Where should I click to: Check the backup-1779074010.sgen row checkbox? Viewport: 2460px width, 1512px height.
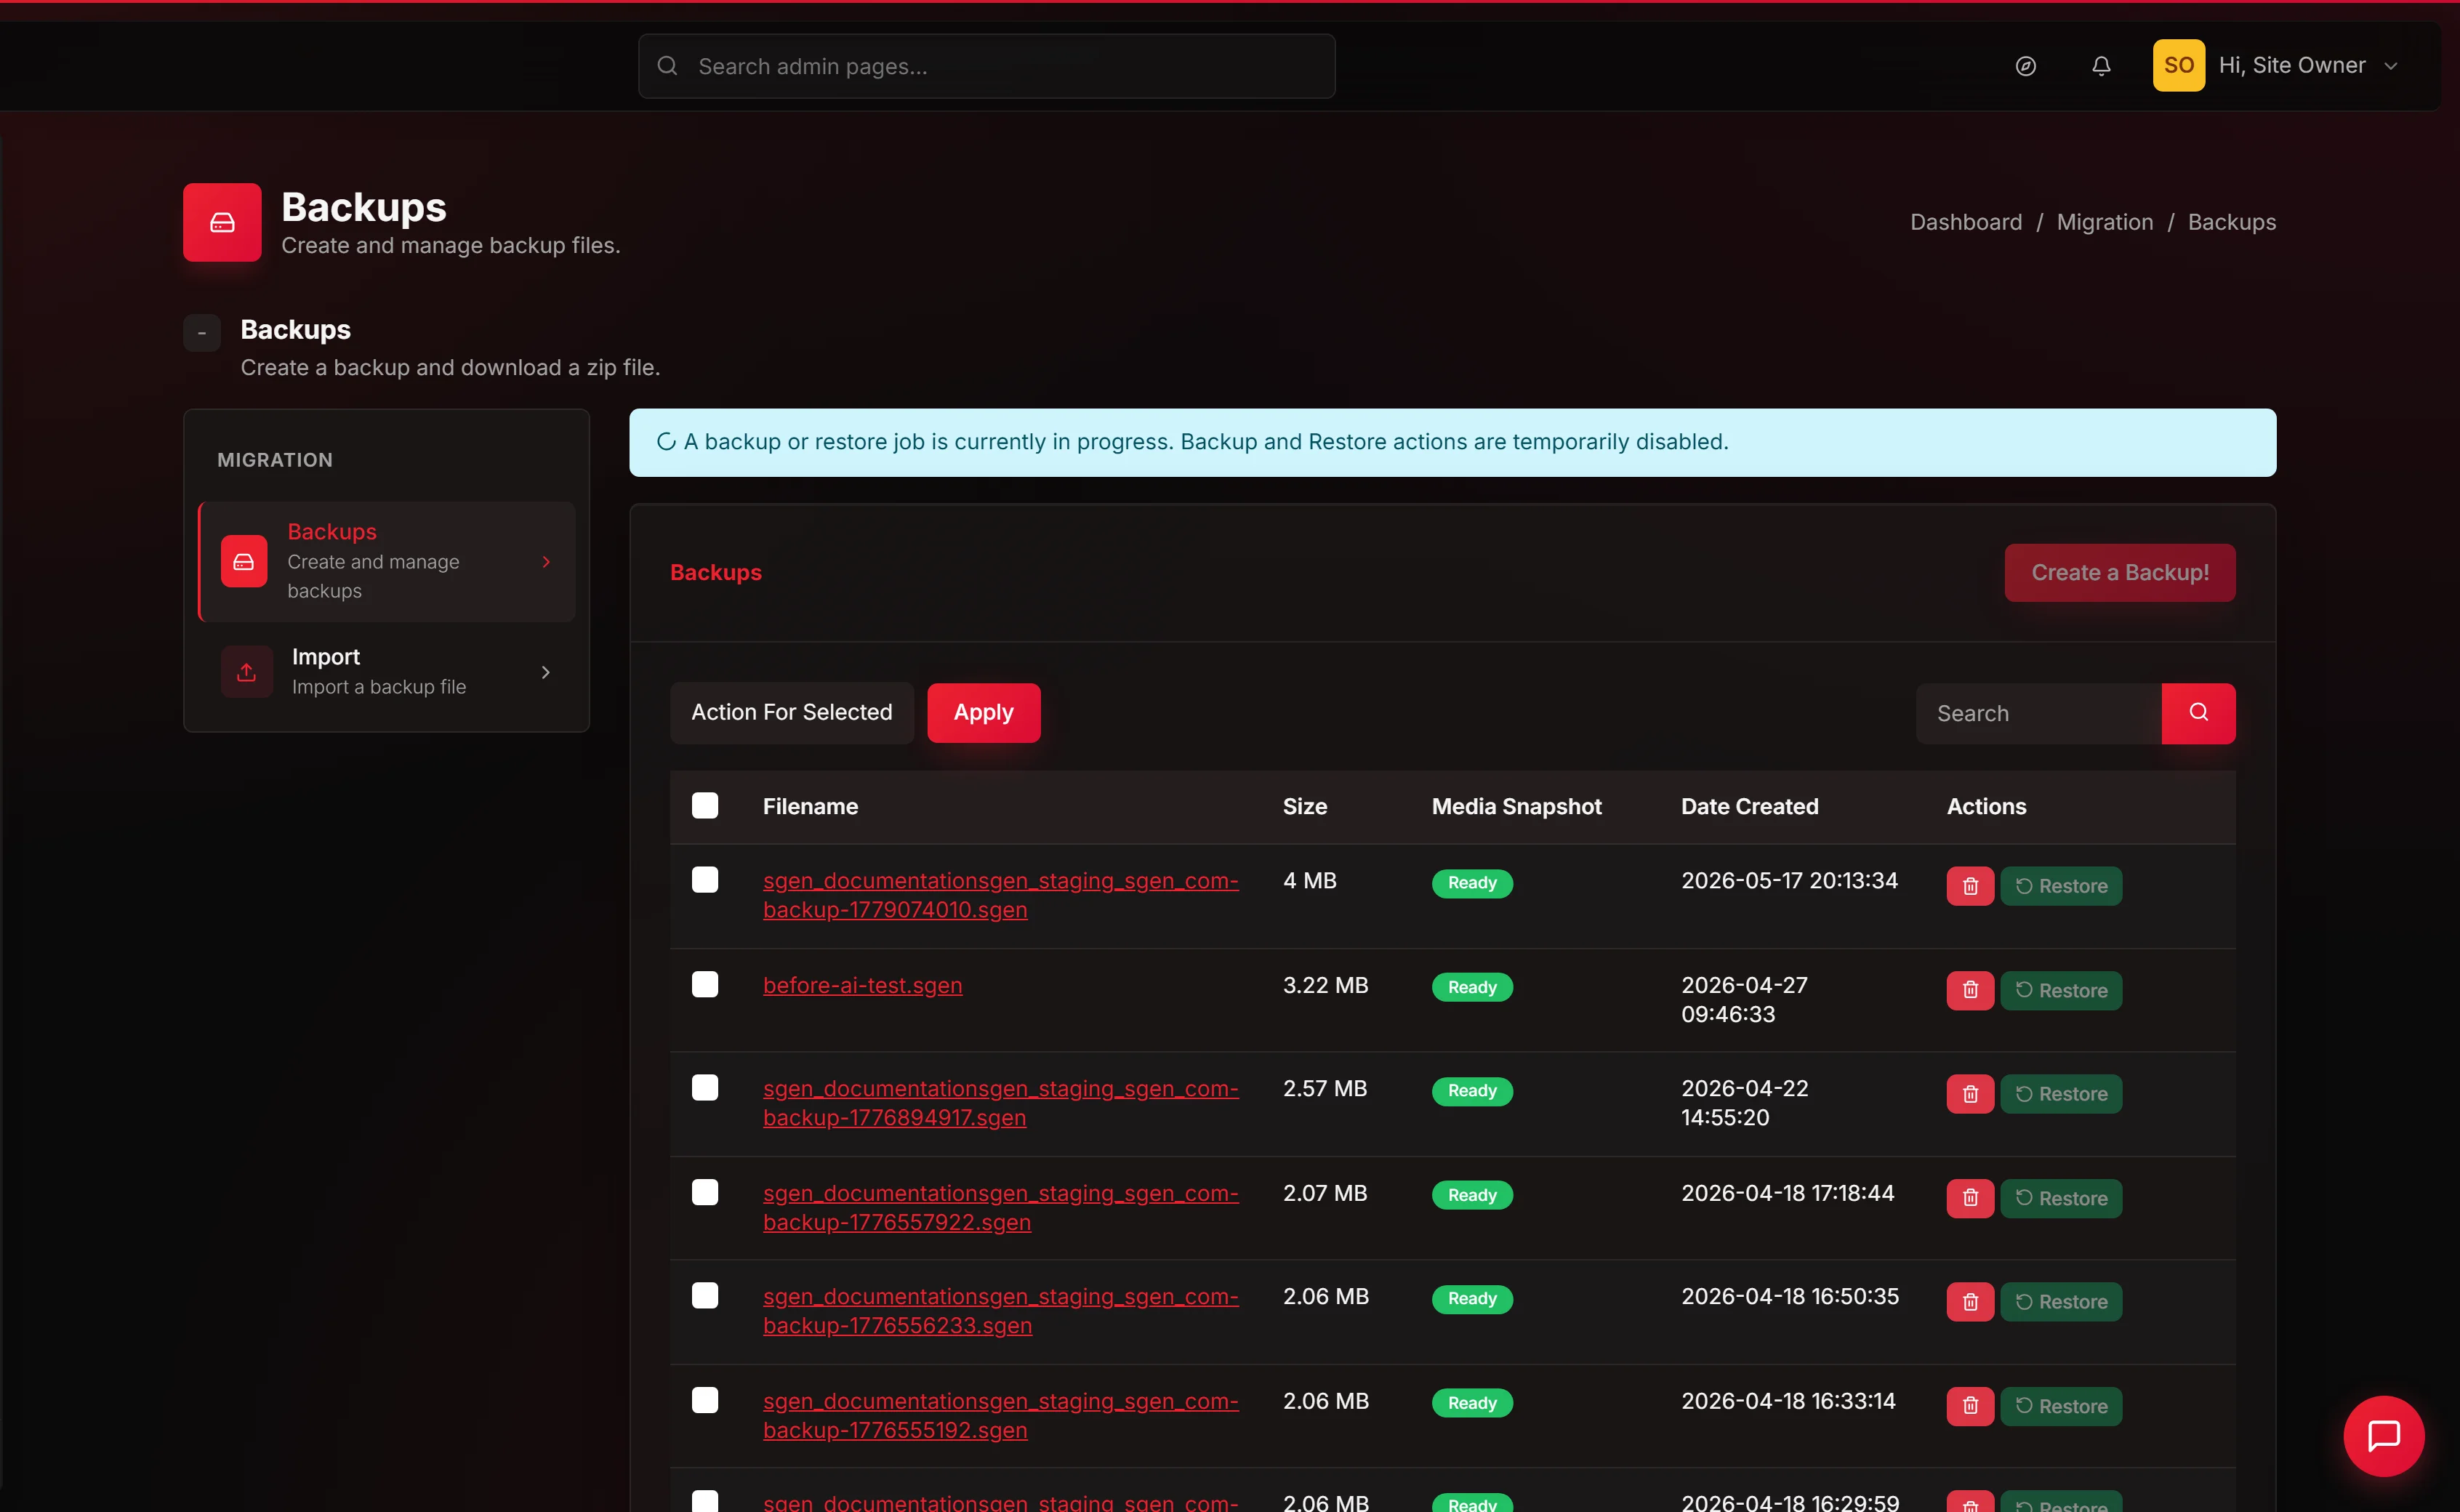(705, 880)
